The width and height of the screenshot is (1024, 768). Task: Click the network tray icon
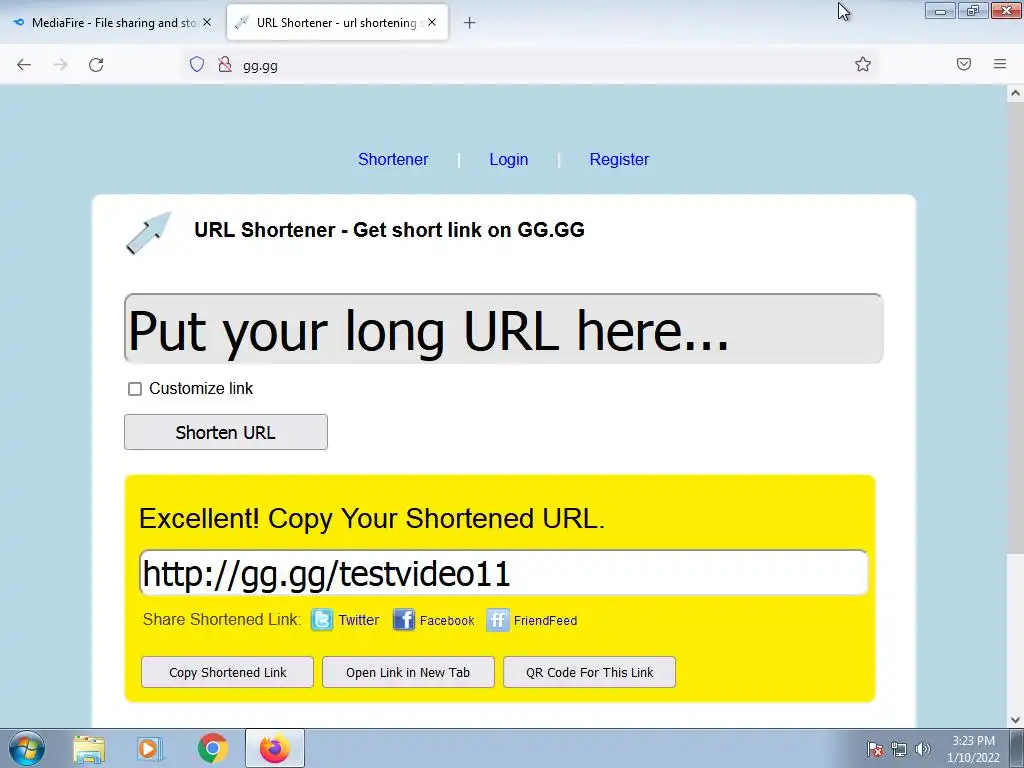[x=899, y=749]
